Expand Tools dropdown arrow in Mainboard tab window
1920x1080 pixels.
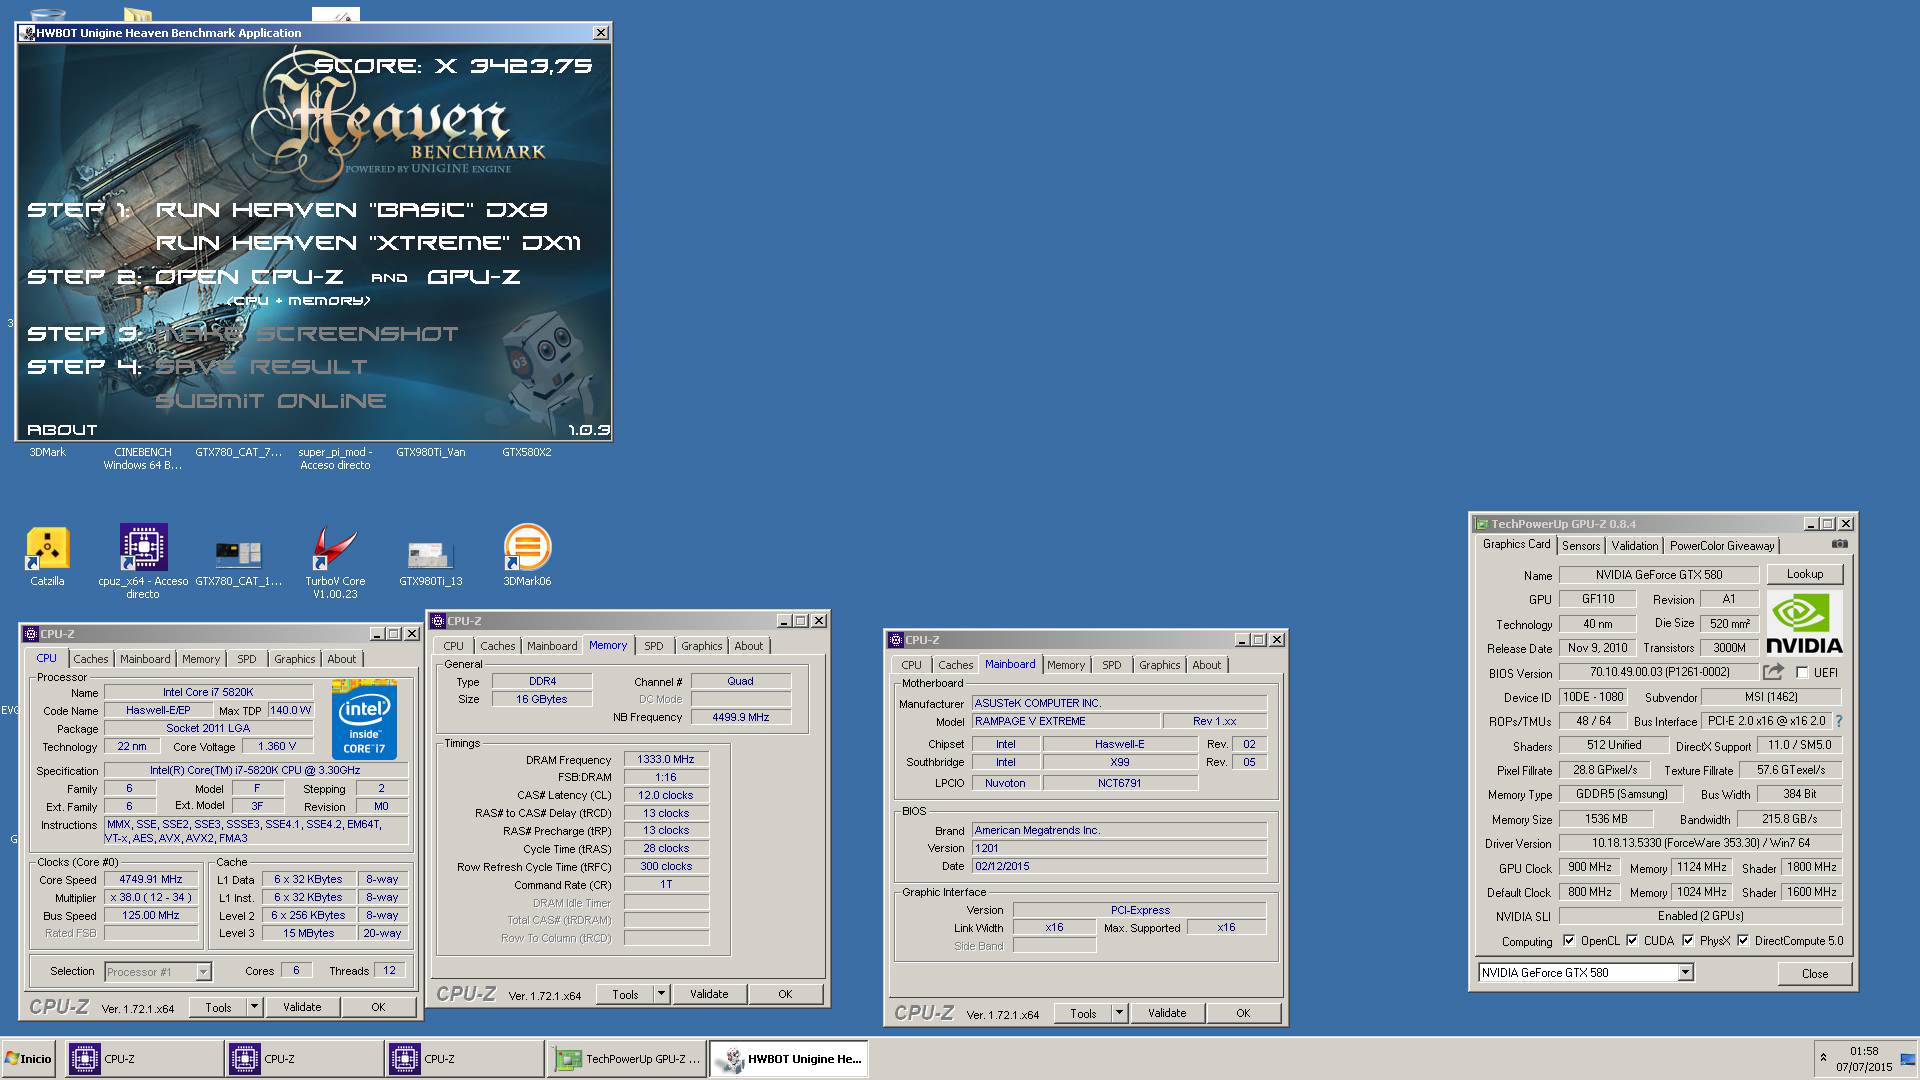coord(1119,1013)
